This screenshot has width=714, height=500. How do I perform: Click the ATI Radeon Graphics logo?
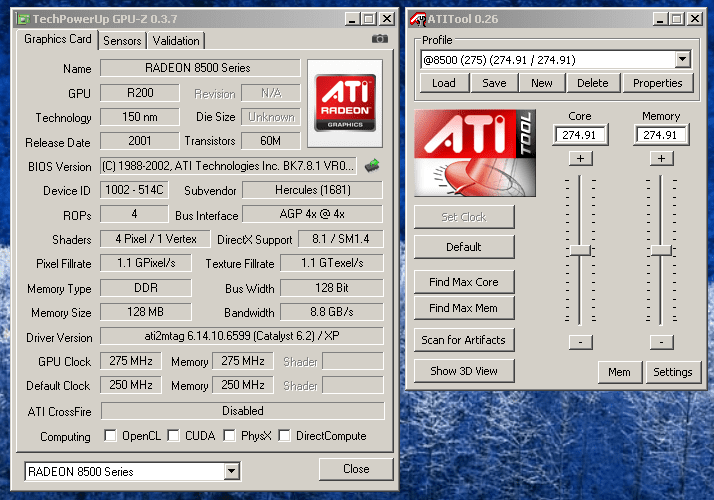pos(345,103)
